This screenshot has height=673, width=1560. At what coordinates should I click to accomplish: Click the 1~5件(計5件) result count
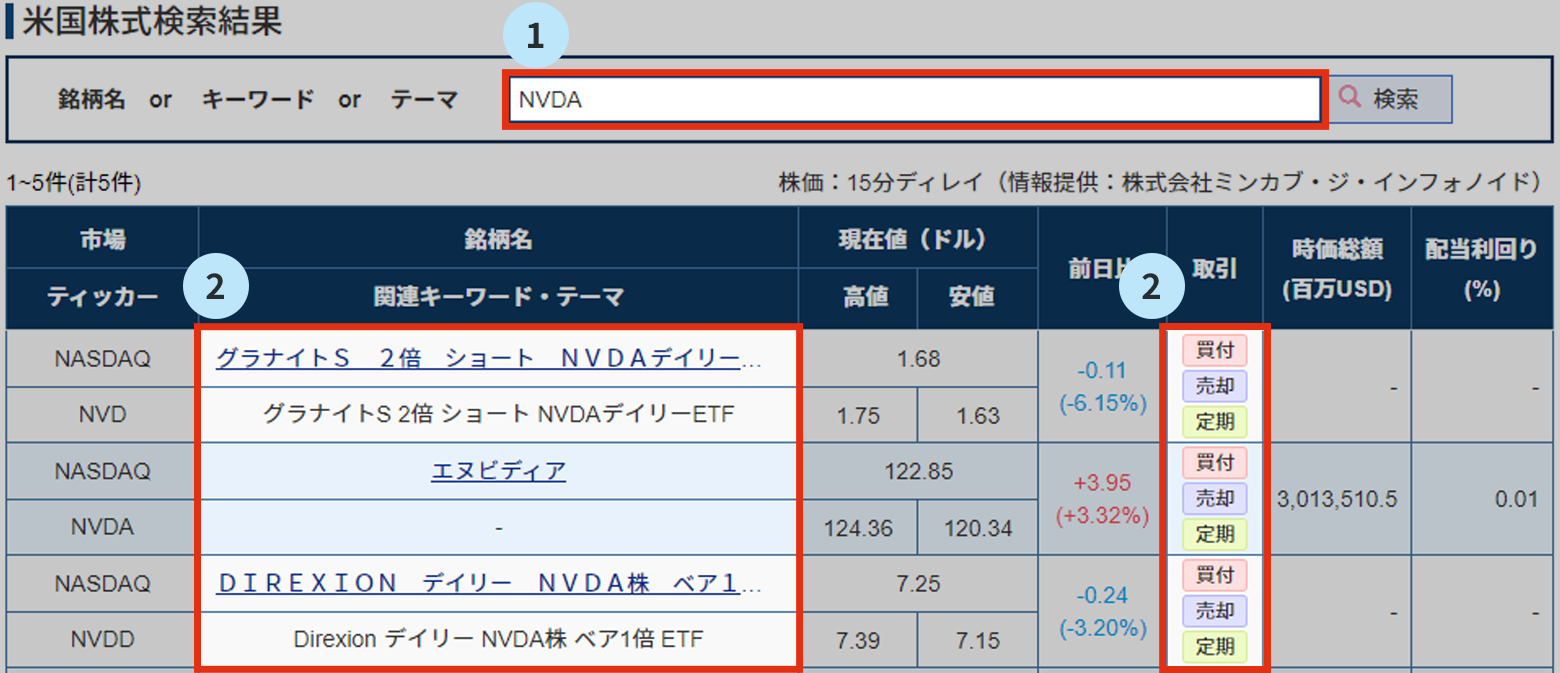(74, 183)
